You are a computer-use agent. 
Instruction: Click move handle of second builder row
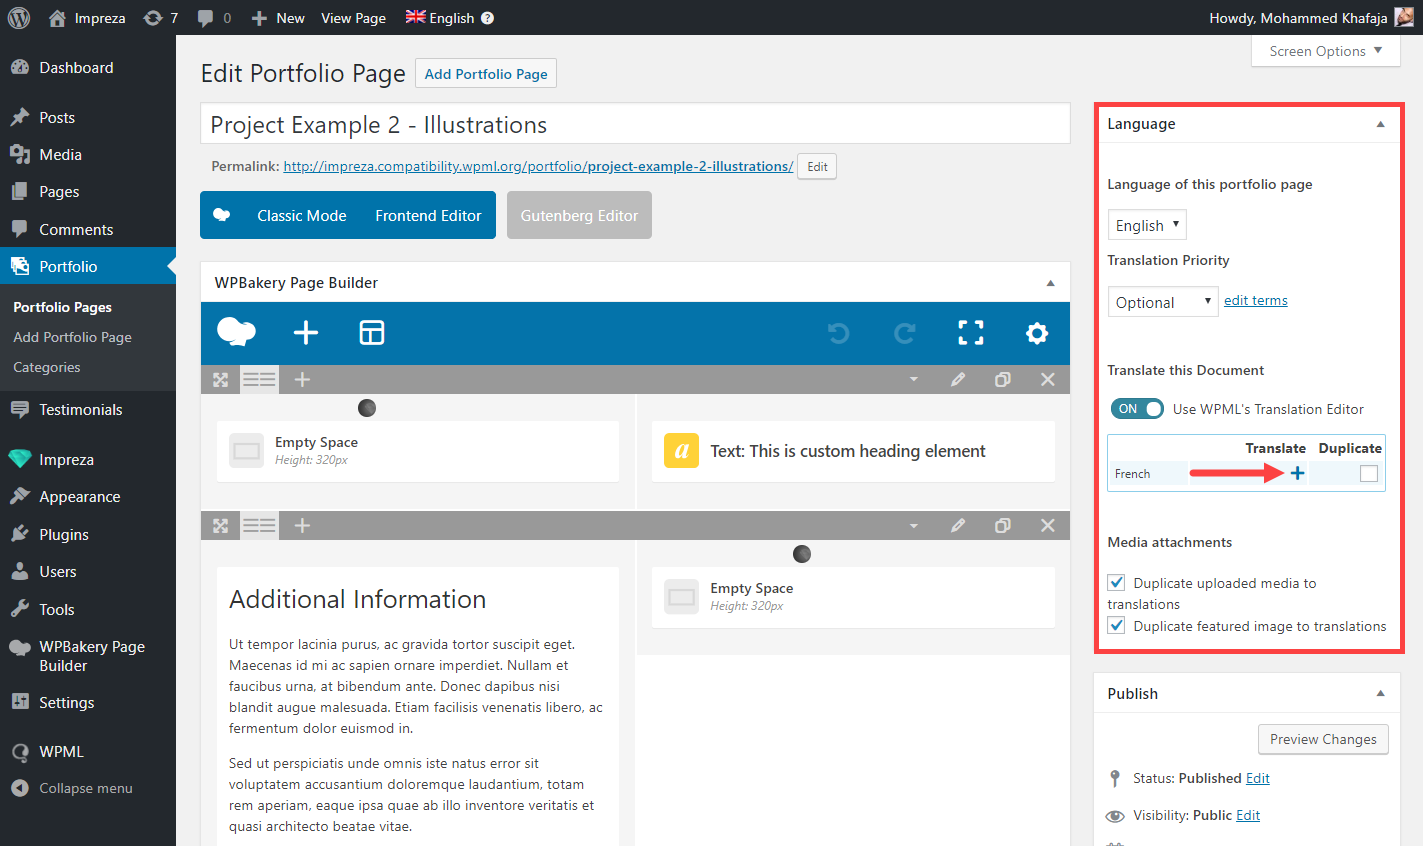[221, 526]
